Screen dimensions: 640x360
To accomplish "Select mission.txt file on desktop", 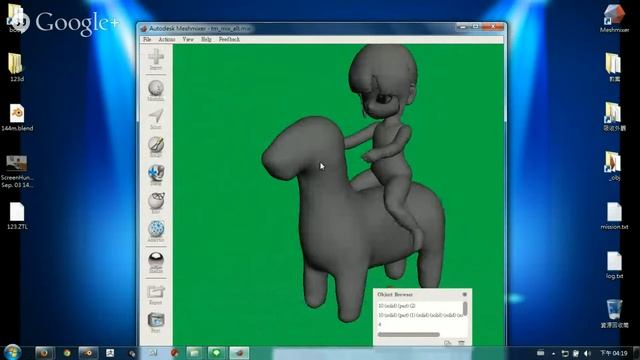I will point(614,216).
